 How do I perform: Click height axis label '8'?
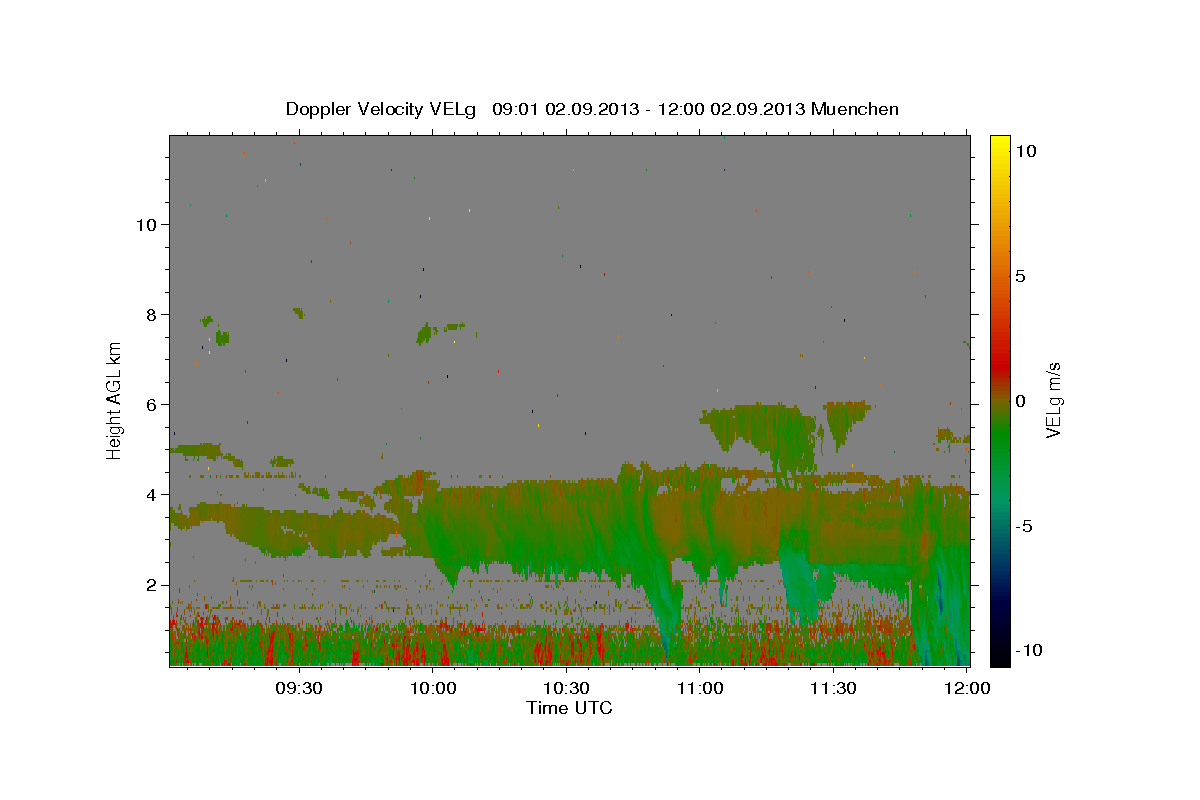(x=153, y=315)
